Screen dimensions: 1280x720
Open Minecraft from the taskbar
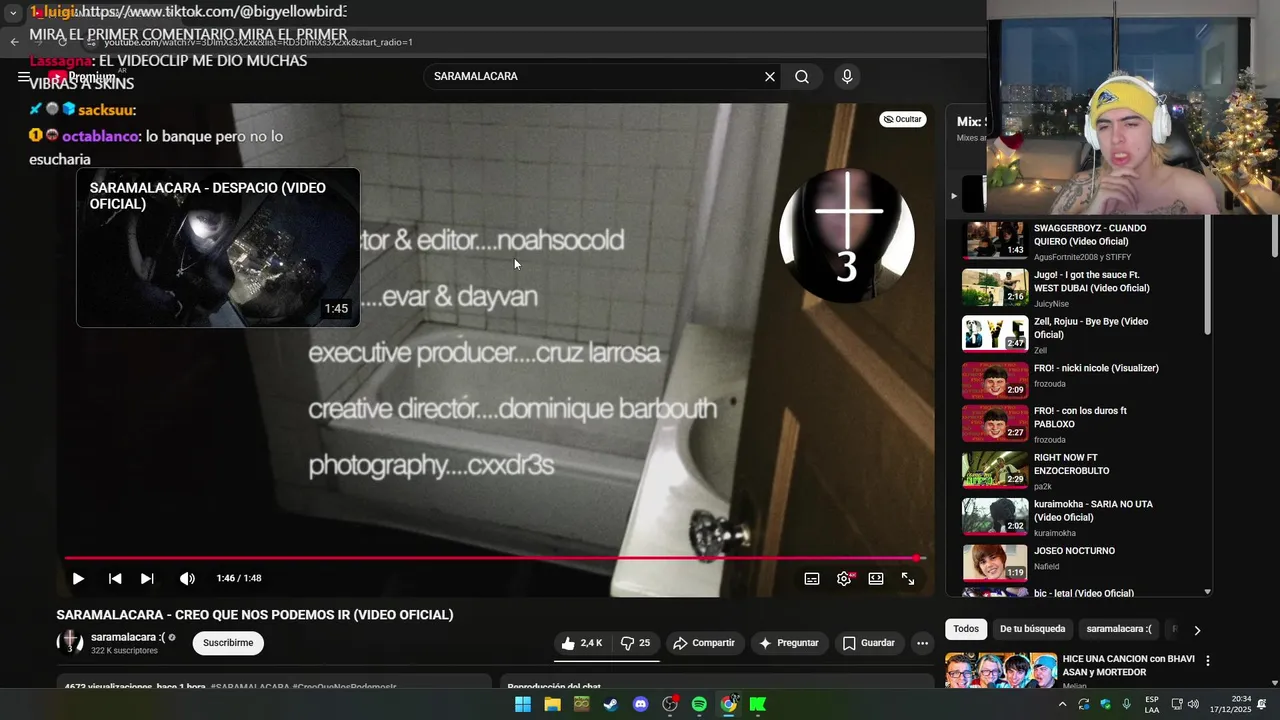(x=581, y=704)
